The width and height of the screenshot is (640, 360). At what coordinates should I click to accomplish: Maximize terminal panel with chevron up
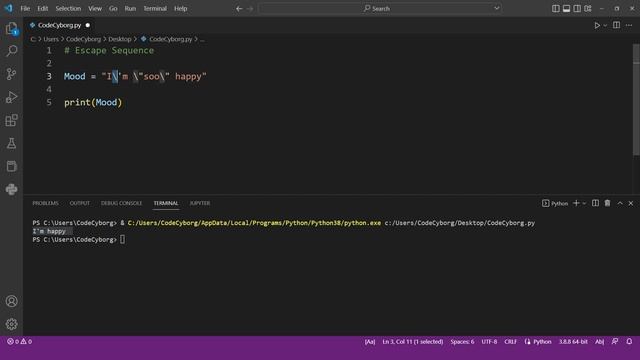click(x=620, y=203)
